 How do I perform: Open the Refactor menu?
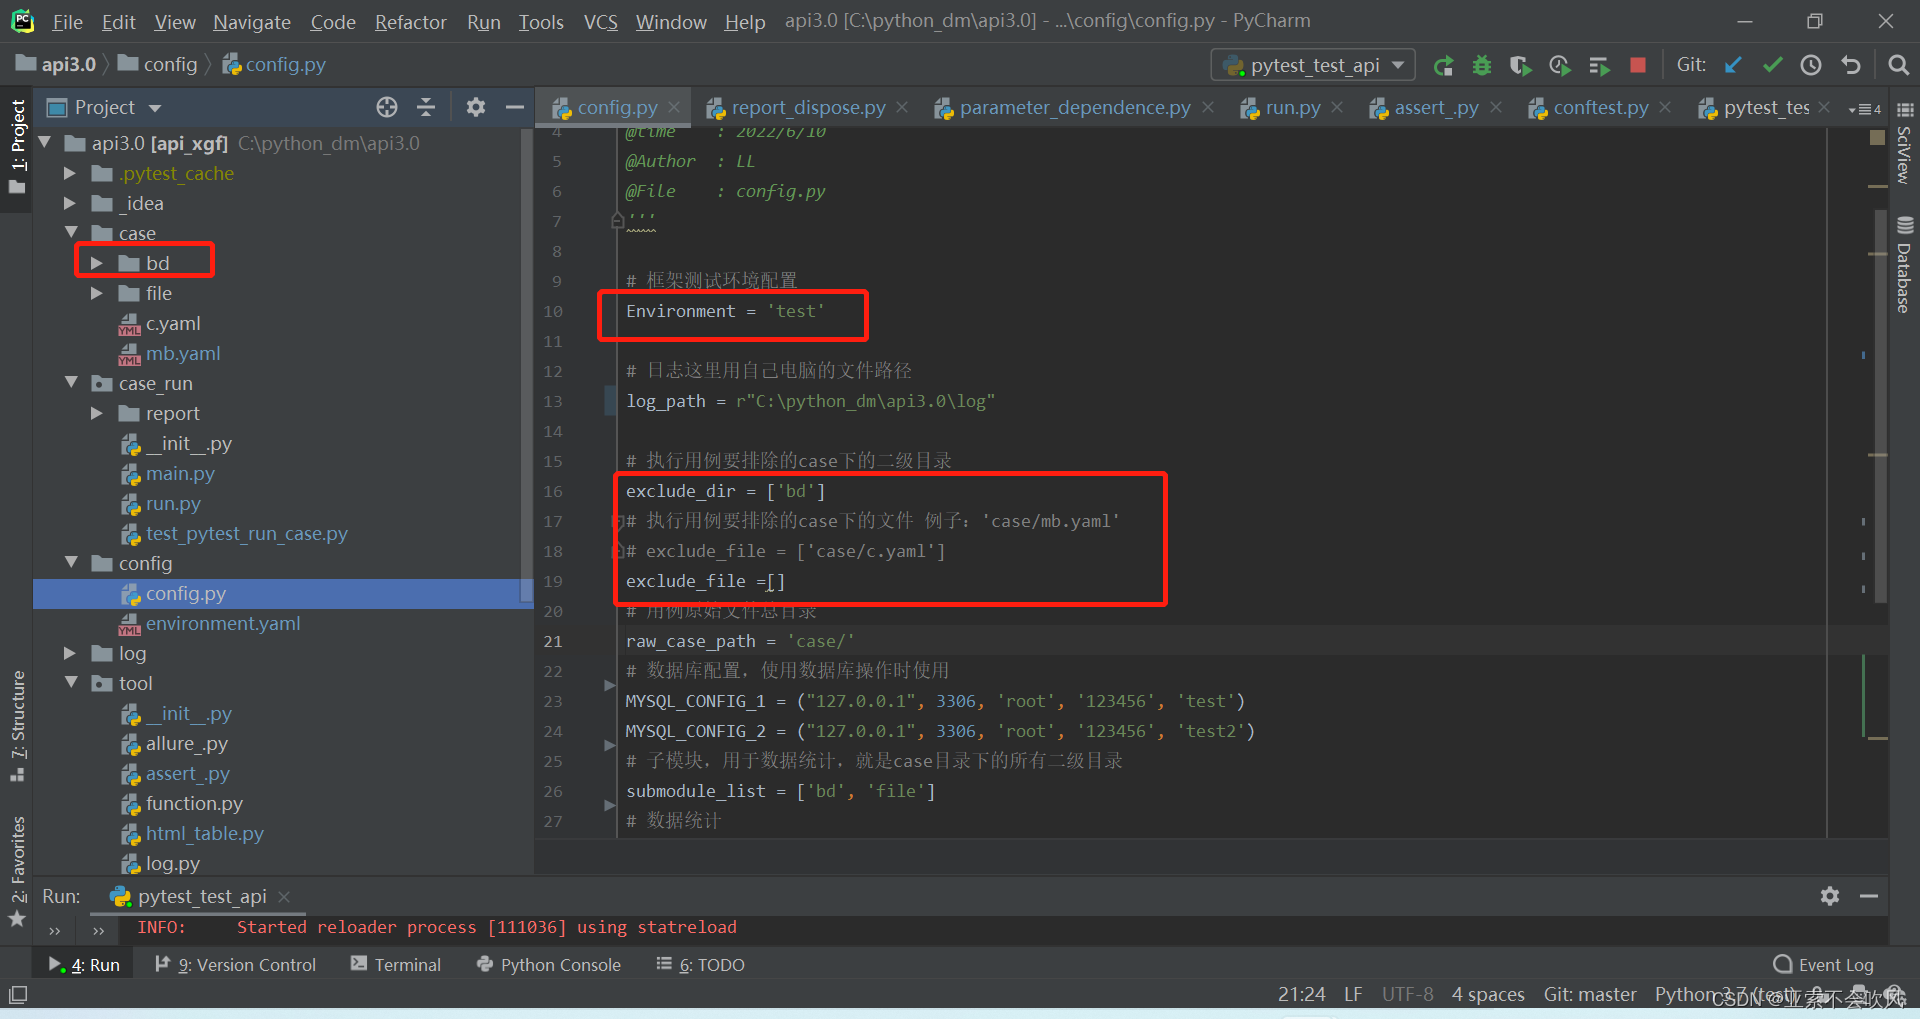(410, 21)
